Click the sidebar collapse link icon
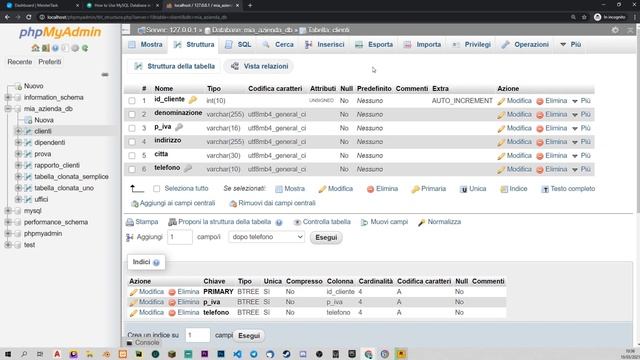The height and width of the screenshot is (360, 640). (105, 75)
